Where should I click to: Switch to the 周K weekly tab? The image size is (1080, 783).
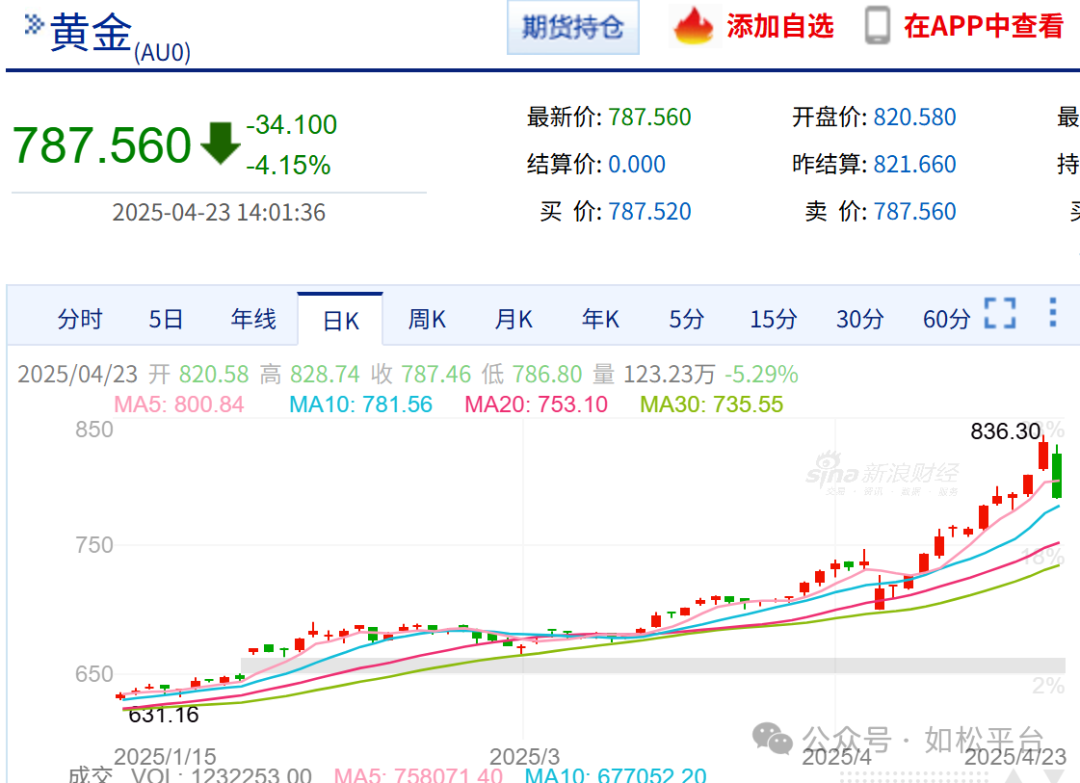427,319
